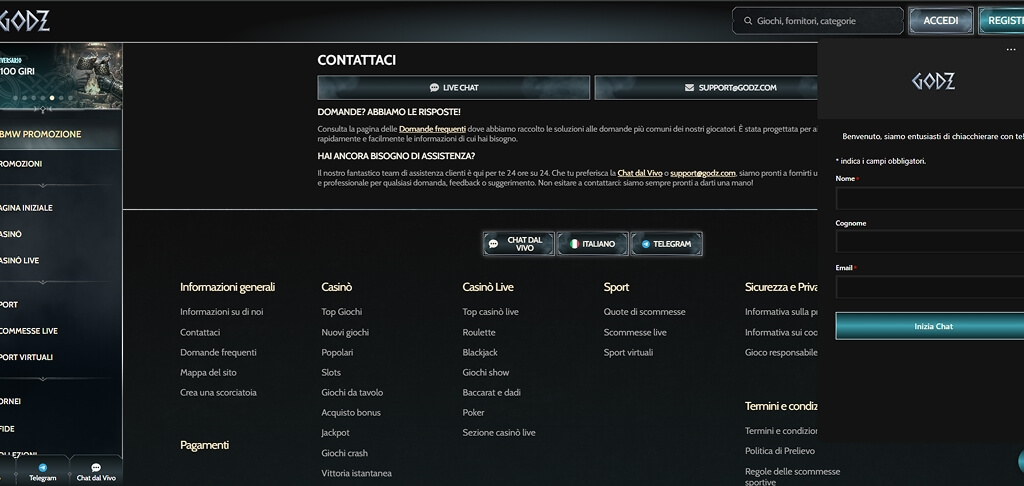Open the Sezione casinò live link
This screenshot has height=486, width=1024.
[499, 432]
